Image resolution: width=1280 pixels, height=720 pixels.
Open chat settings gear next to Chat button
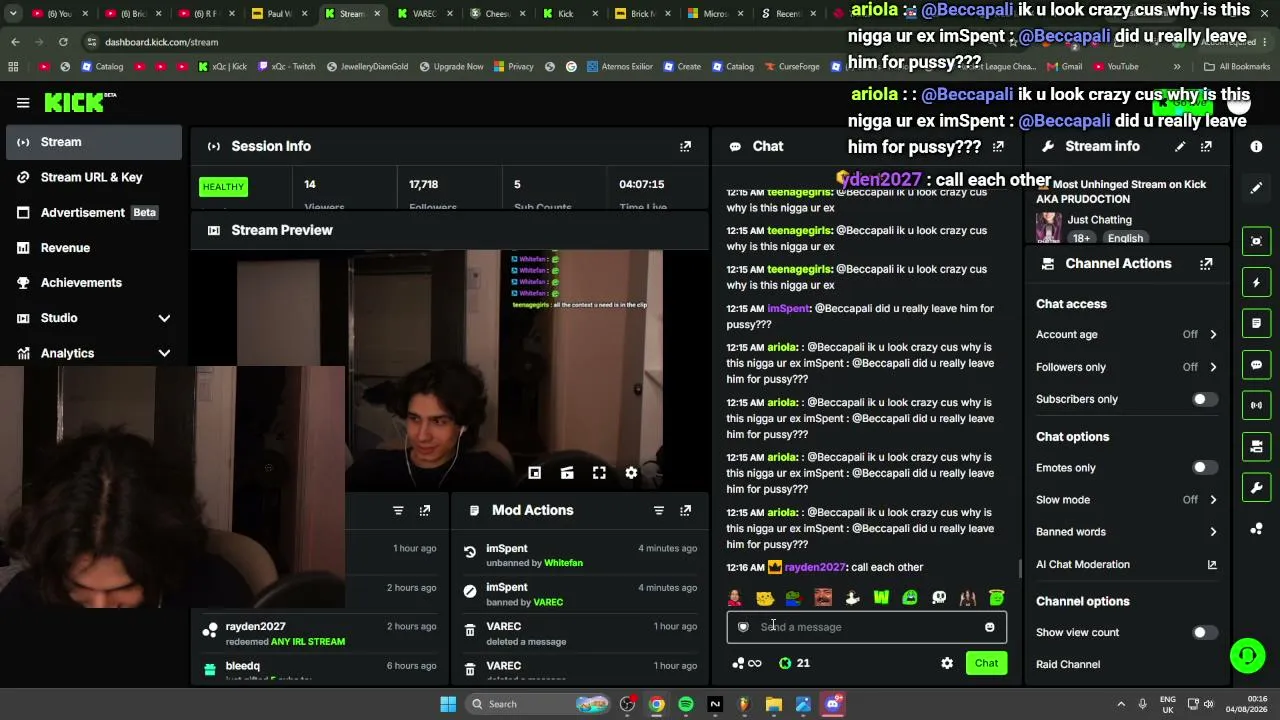947,663
